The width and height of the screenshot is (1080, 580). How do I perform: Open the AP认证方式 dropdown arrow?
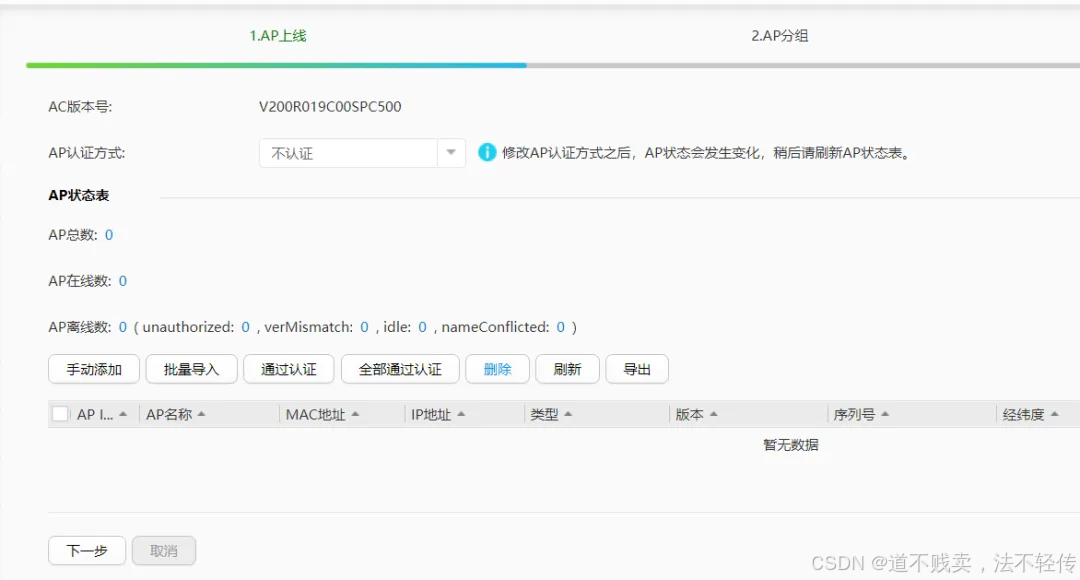tap(451, 153)
